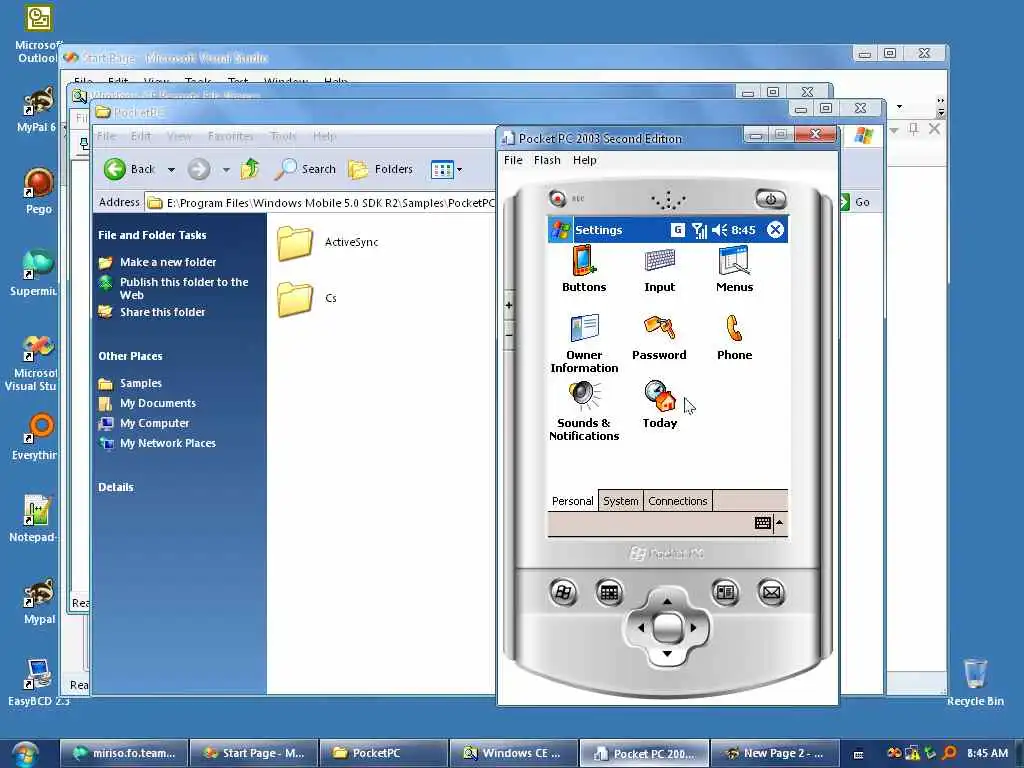Click the emulator record button

coord(557,198)
